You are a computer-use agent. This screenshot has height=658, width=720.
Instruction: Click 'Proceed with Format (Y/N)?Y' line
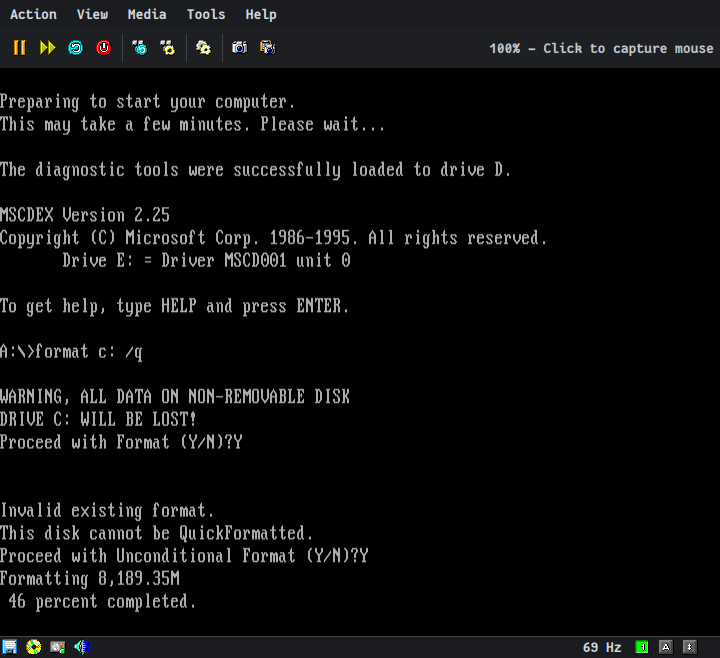[121, 442]
